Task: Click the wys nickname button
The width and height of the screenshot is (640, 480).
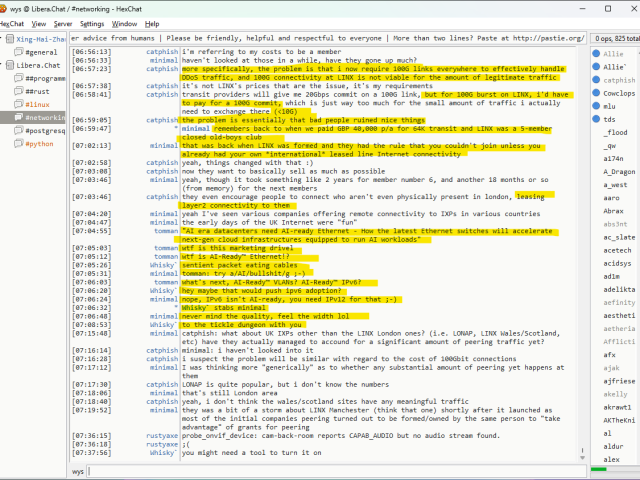Action: 78,470
